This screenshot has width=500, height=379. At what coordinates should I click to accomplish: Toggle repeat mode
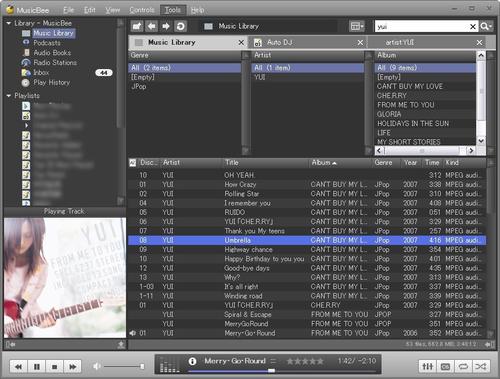coord(463,367)
